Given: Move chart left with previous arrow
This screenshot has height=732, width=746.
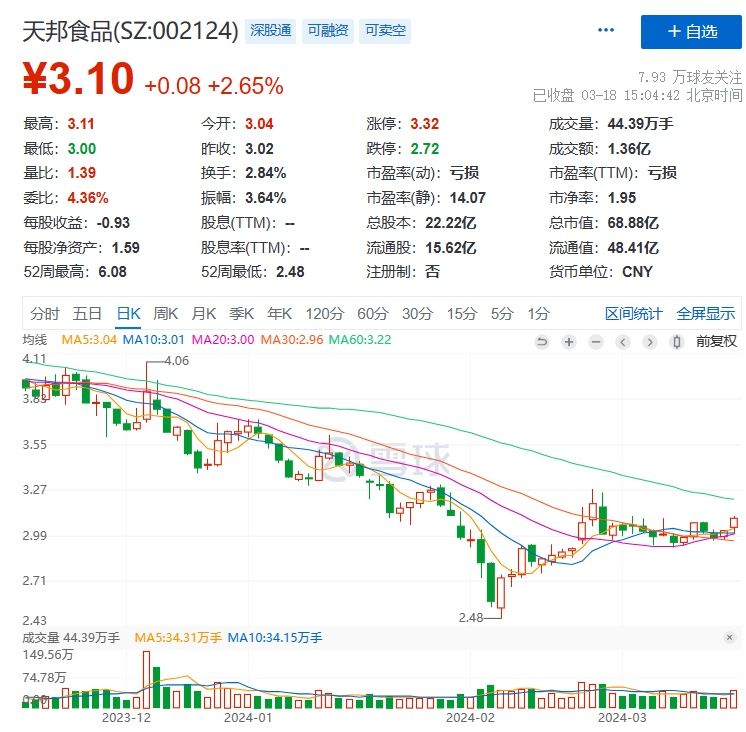Looking at the screenshot, I should pyautogui.click(x=623, y=342).
